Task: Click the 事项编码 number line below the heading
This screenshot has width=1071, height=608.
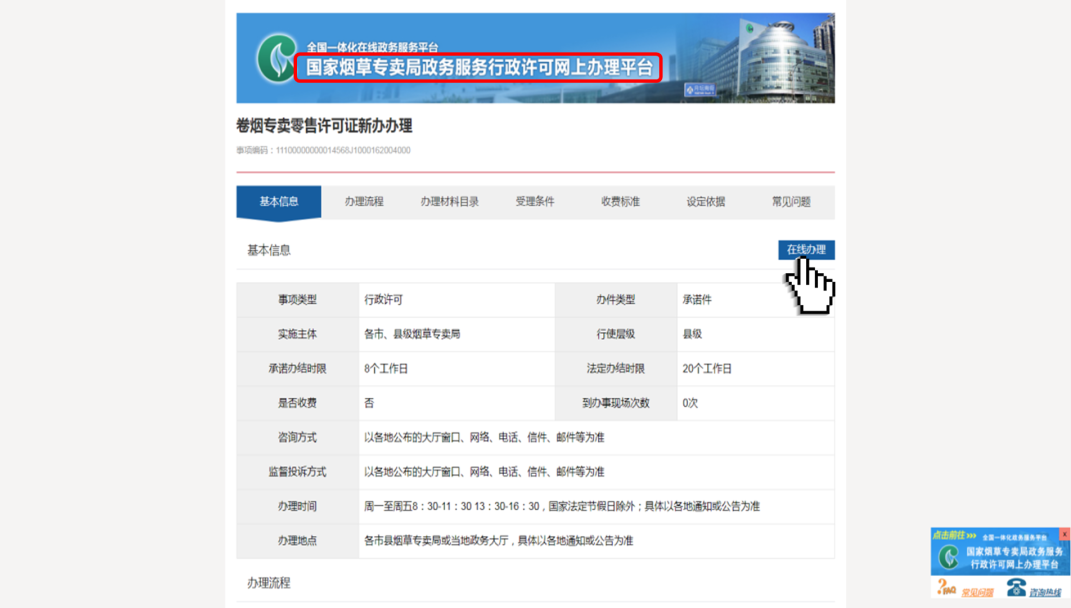Action: 324,150
